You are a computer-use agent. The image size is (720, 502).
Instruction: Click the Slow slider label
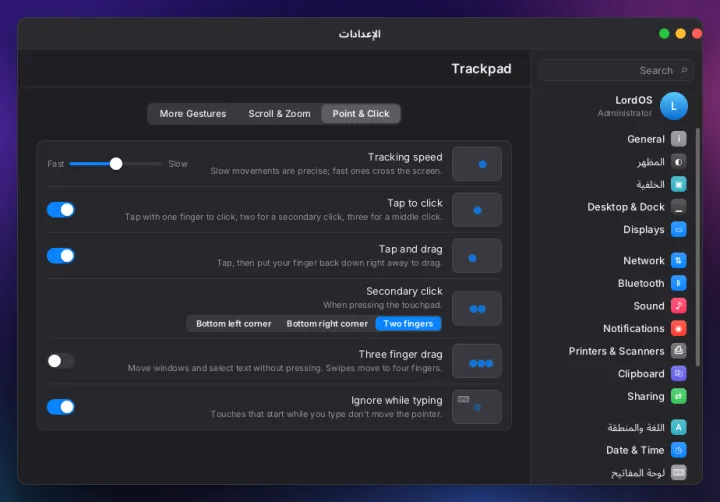point(178,164)
